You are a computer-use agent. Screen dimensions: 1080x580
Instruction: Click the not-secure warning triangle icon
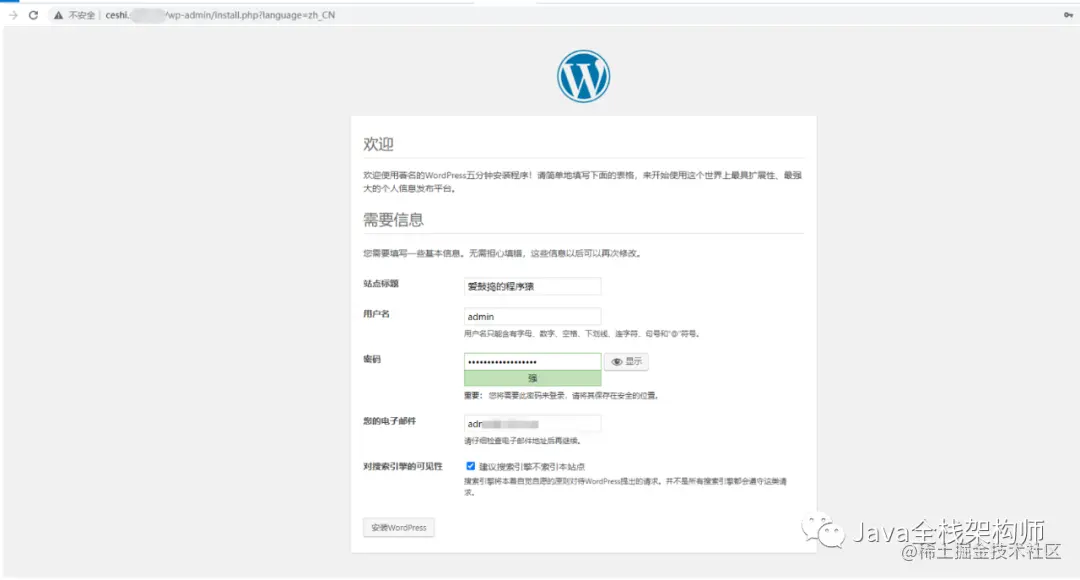pyautogui.click(x=59, y=15)
